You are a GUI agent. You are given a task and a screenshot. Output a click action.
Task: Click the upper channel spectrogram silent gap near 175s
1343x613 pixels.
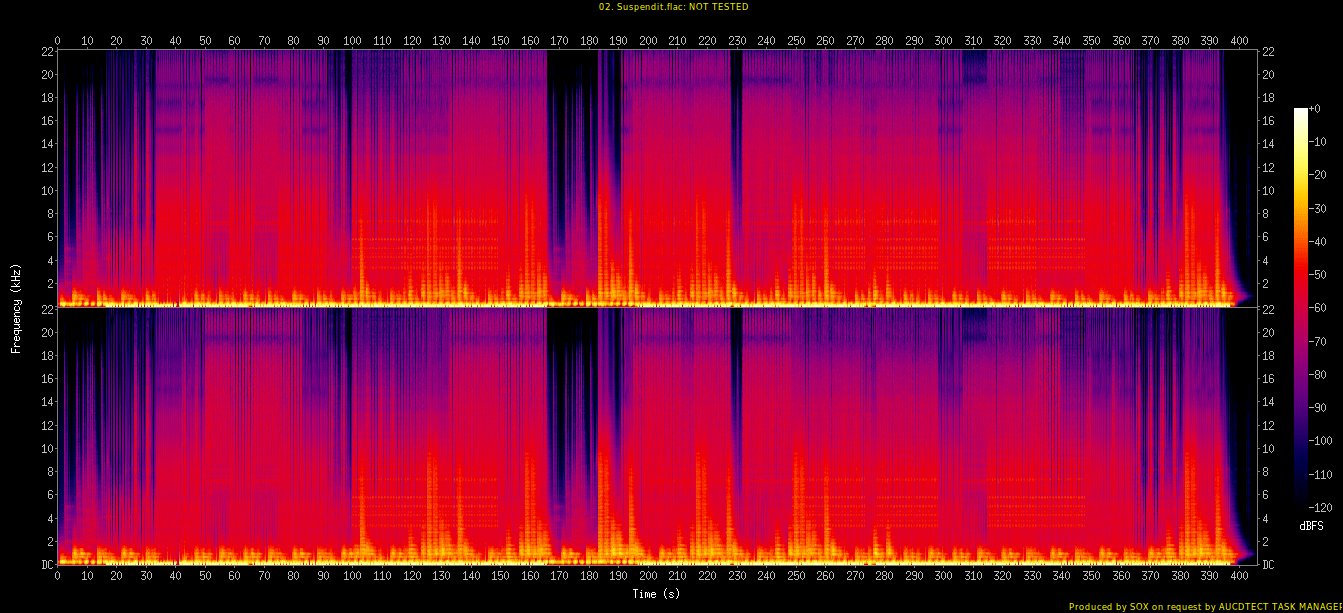tap(570, 150)
